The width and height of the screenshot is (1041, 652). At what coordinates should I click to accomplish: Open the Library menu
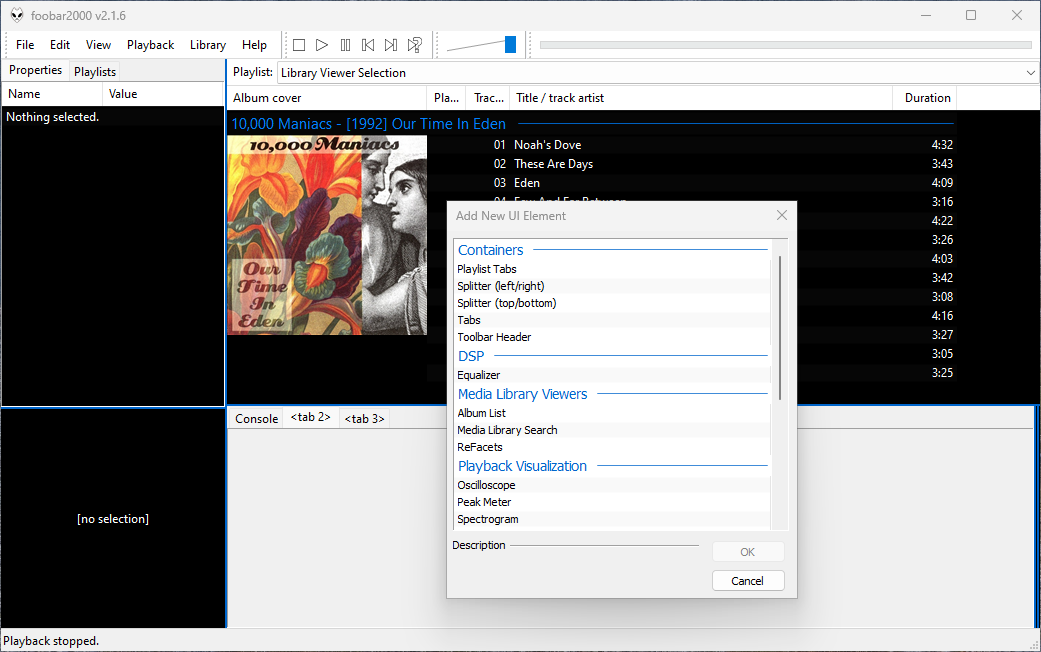(x=208, y=45)
